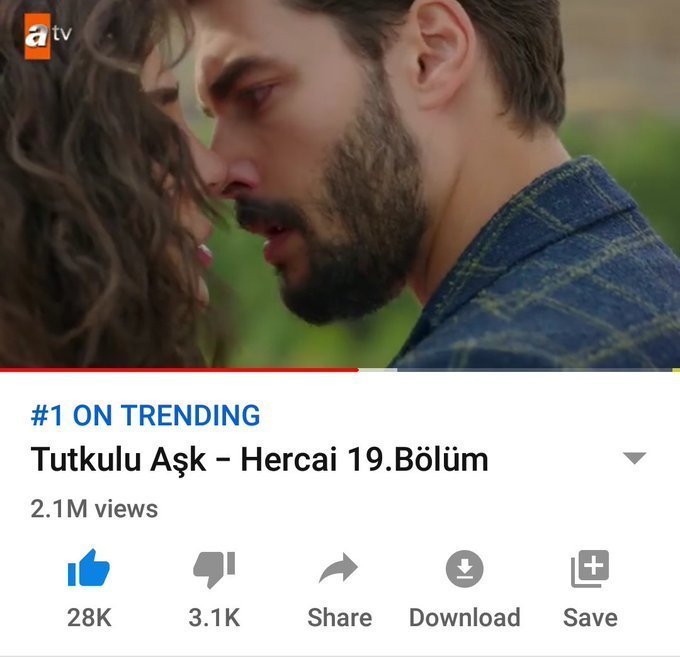Seek to the unplayed part of progress bar
This screenshot has height=657, width=680.
(x=533, y=370)
